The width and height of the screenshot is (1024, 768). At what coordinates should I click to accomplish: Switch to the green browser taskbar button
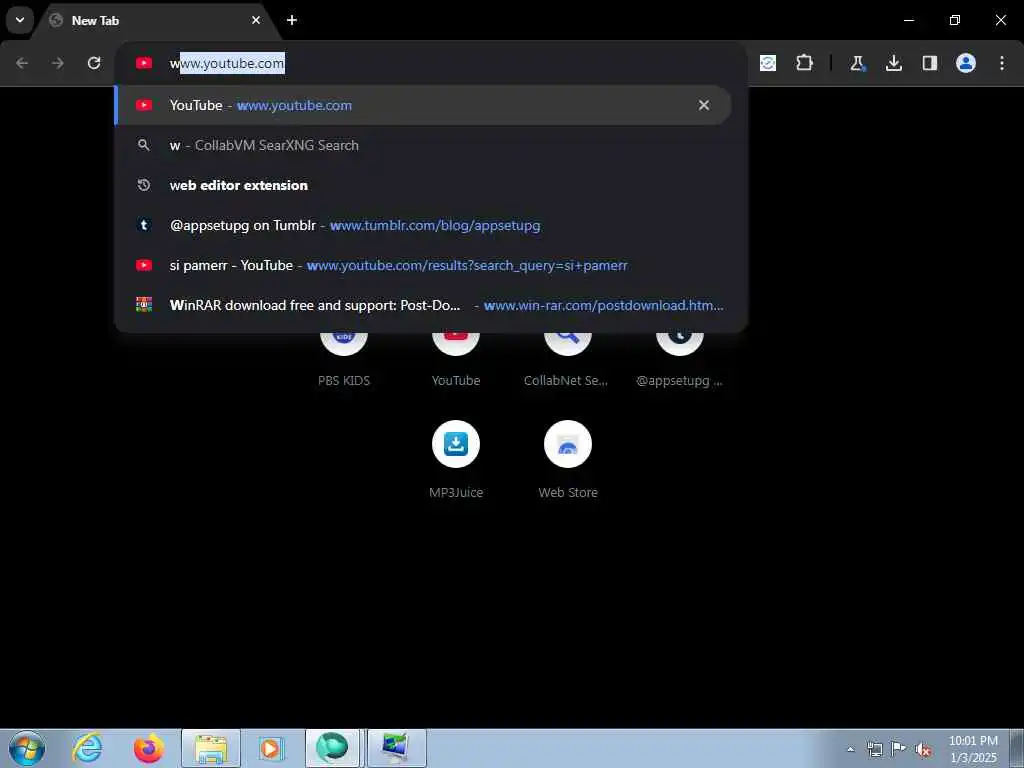(332, 748)
